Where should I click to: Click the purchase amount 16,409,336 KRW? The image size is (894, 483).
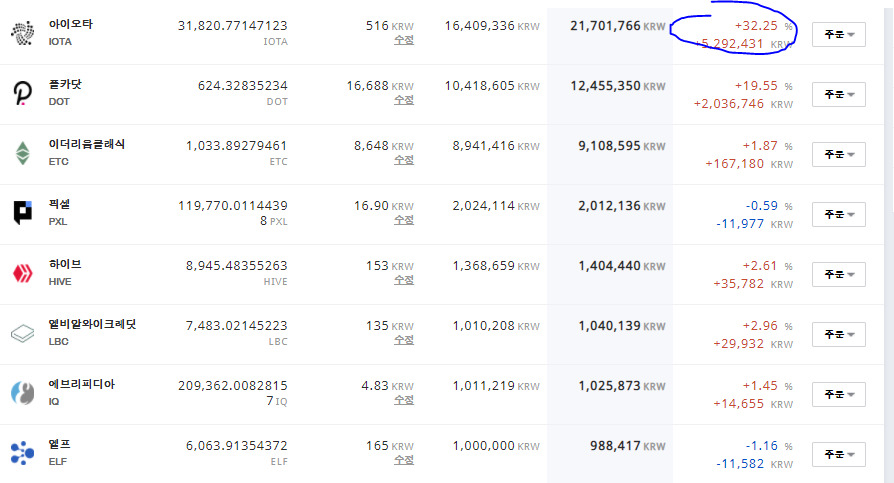(x=492, y=26)
